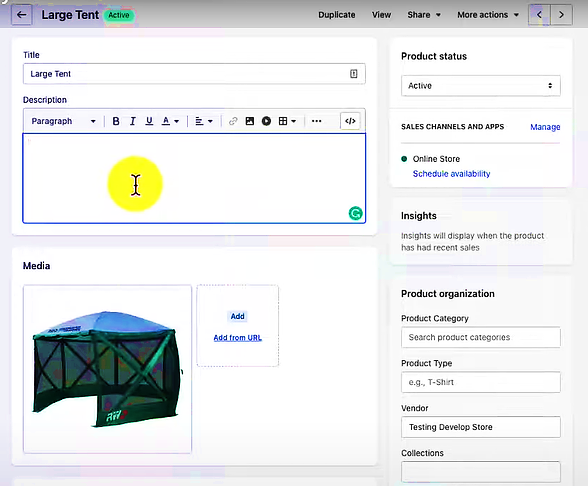Toggle italic formatting in description toolbar

[132, 121]
